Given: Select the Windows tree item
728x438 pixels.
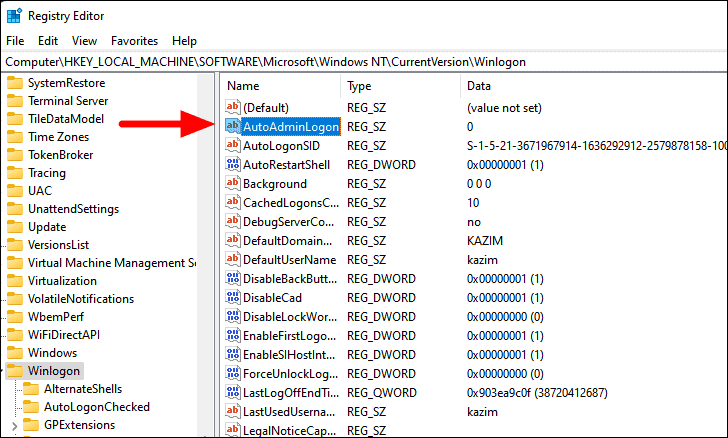Looking at the screenshot, I should [52, 353].
